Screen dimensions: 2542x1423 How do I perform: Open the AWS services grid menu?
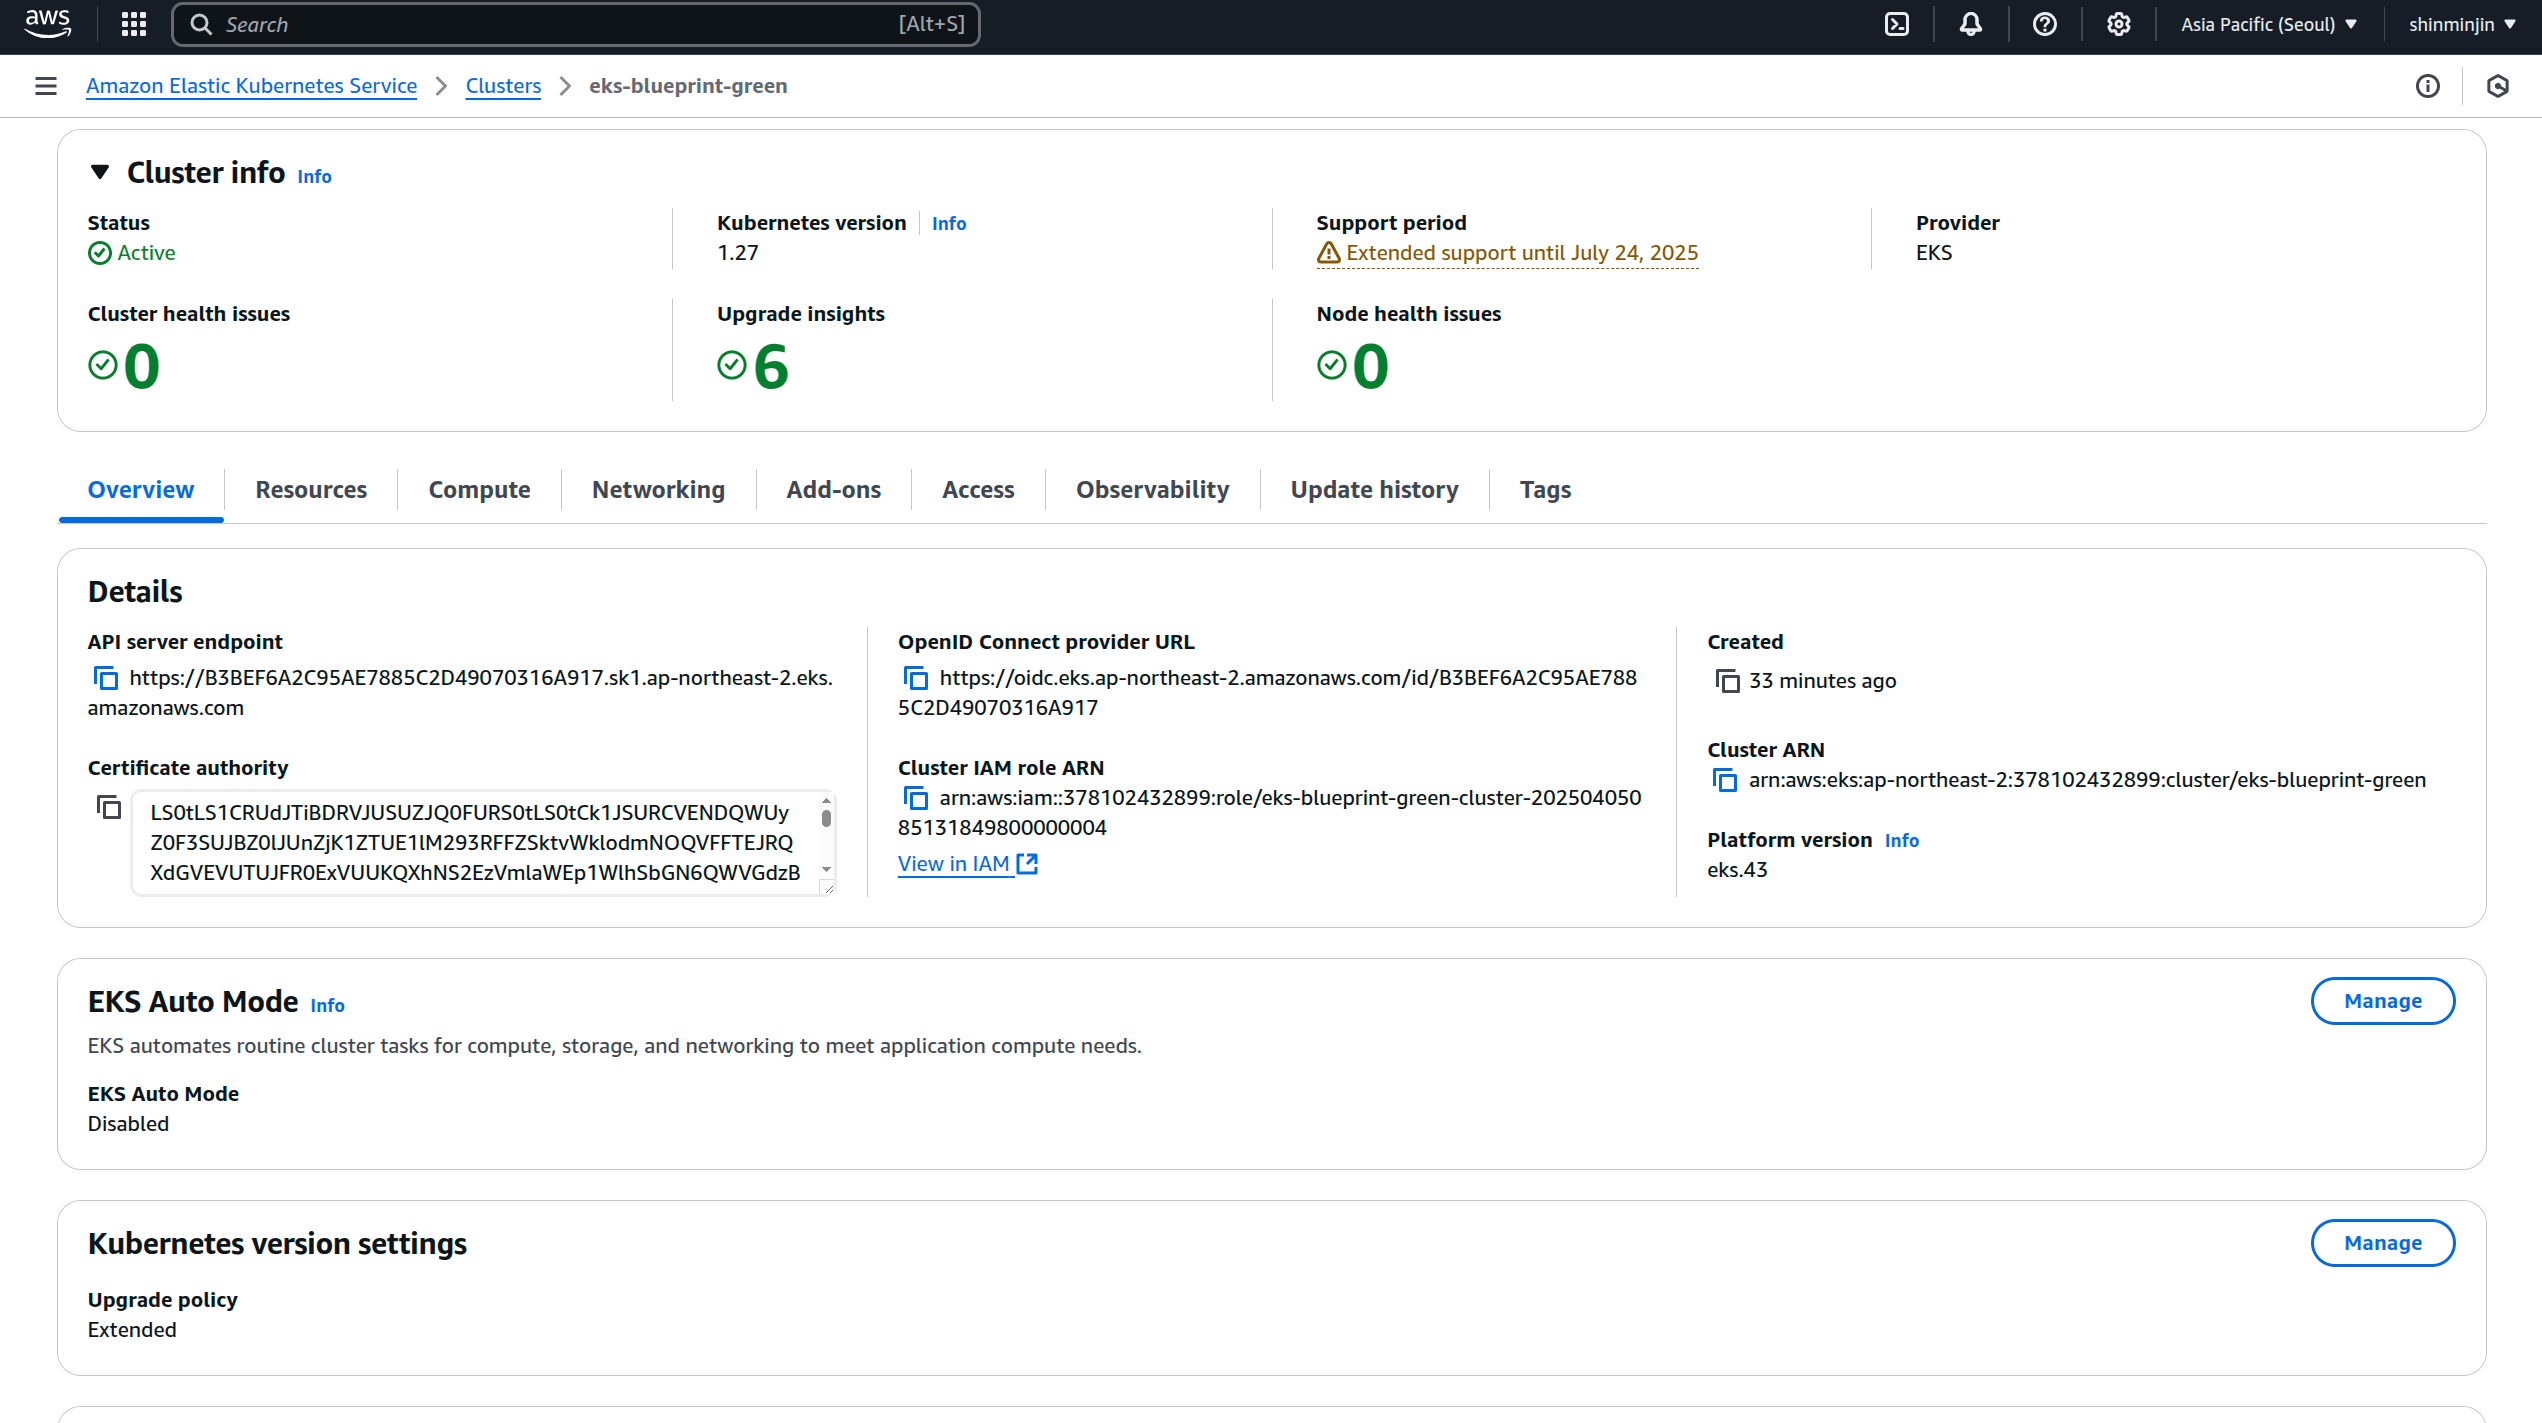[x=134, y=24]
